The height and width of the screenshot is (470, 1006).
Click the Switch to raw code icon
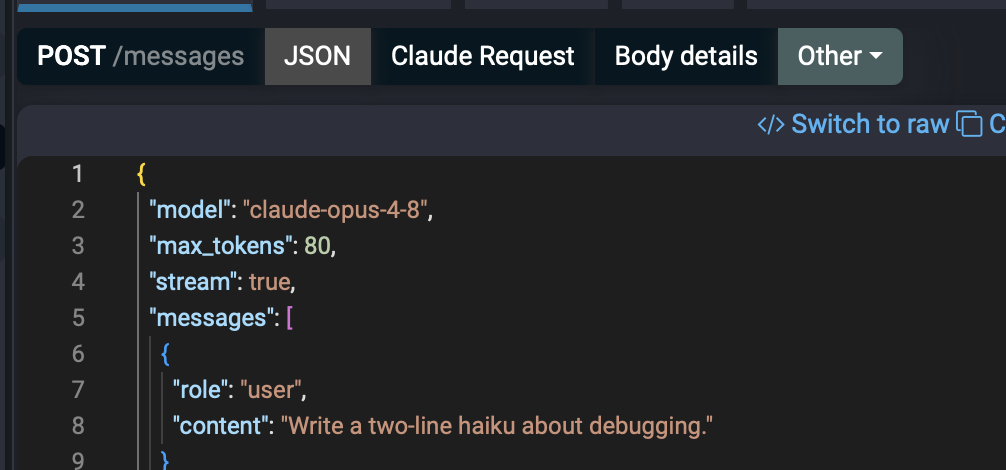771,124
